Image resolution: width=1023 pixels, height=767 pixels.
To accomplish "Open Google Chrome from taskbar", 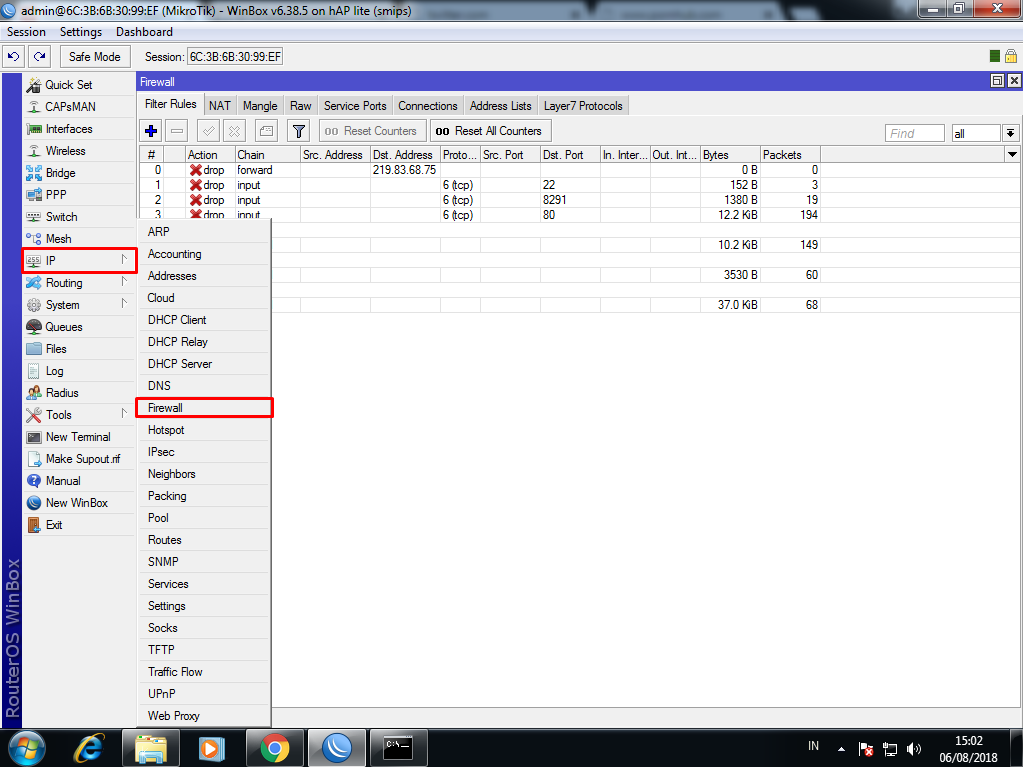I will click(x=275, y=748).
